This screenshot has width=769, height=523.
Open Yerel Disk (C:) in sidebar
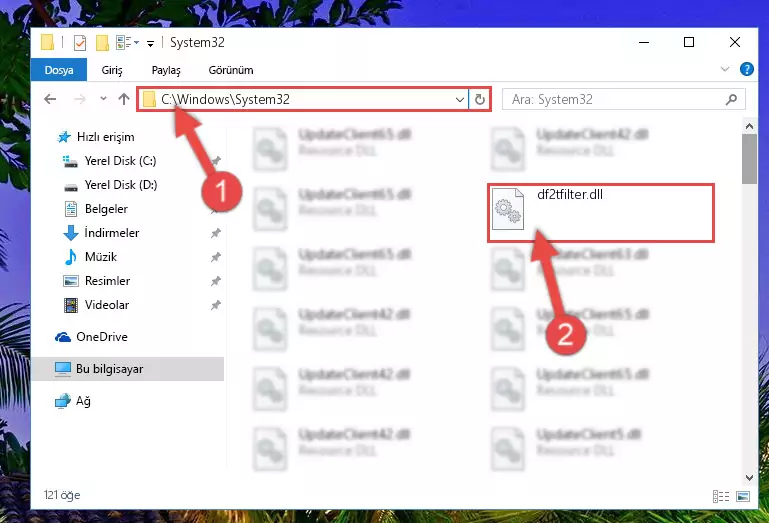tap(120, 161)
